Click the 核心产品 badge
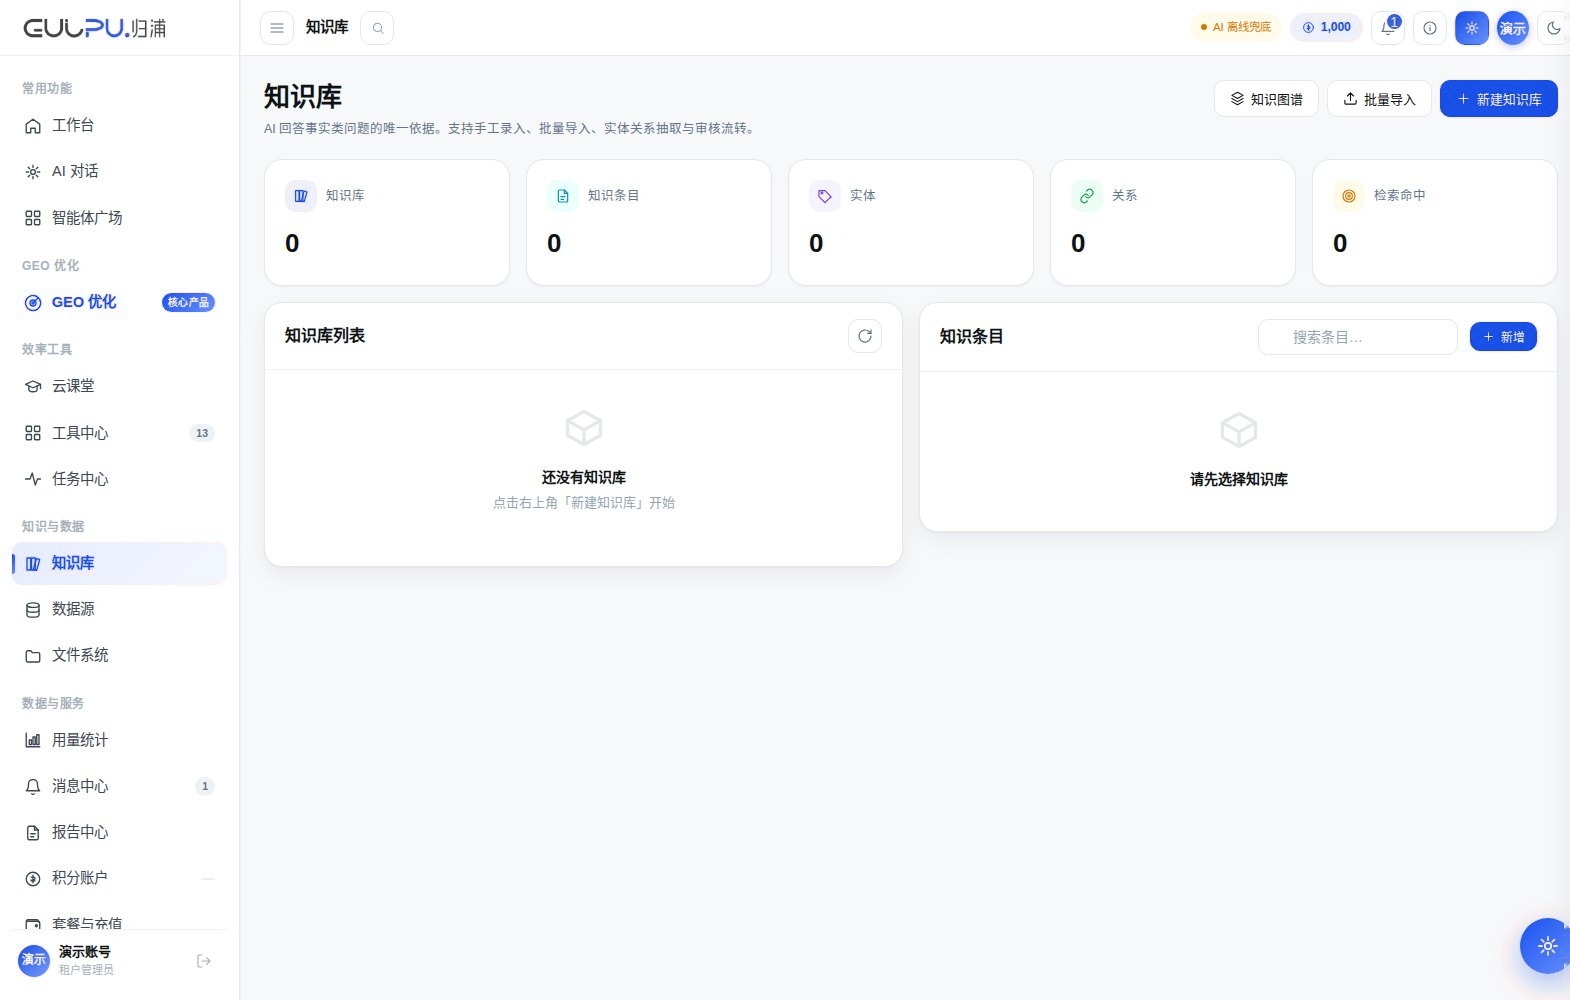Viewport: 1570px width, 1000px height. [188, 302]
